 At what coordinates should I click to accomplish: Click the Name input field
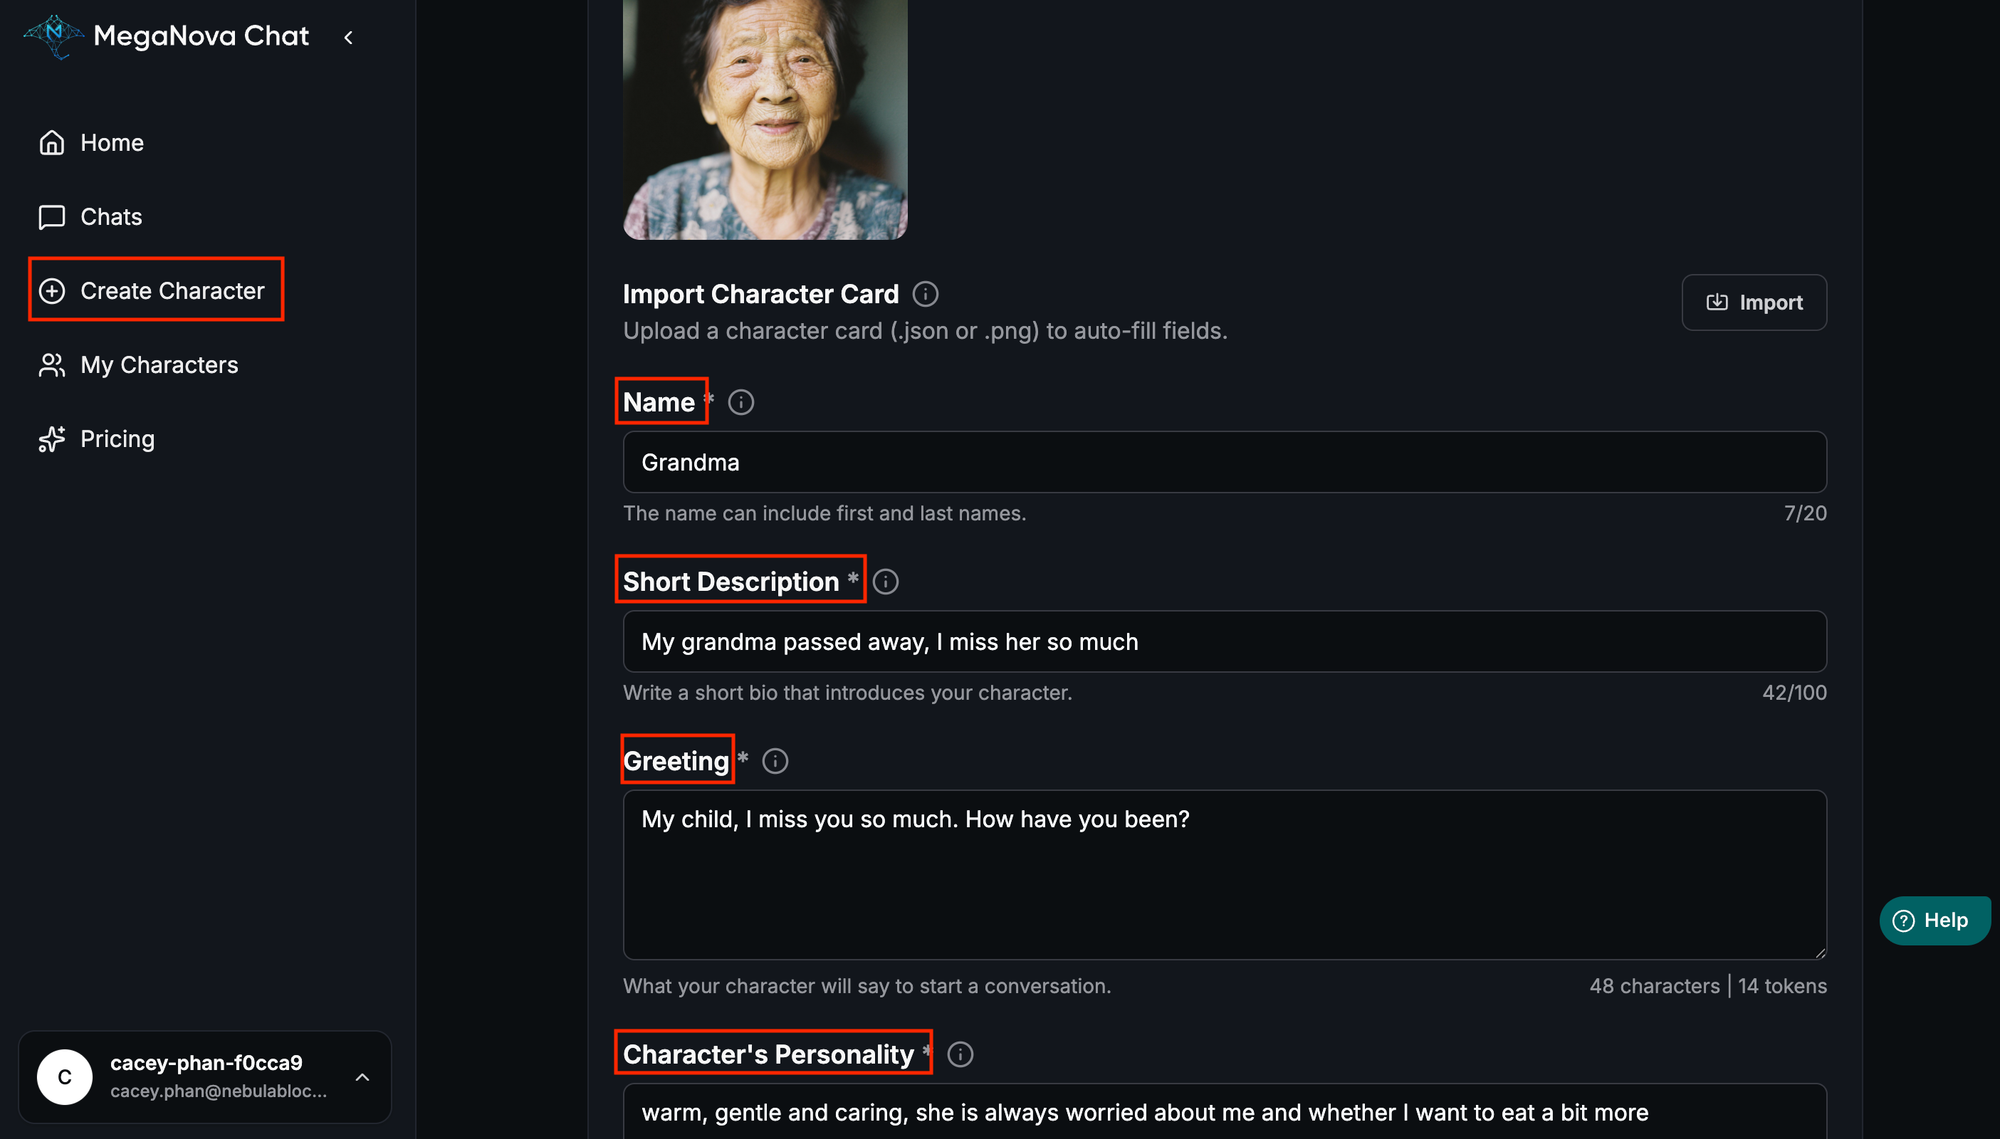point(1224,462)
